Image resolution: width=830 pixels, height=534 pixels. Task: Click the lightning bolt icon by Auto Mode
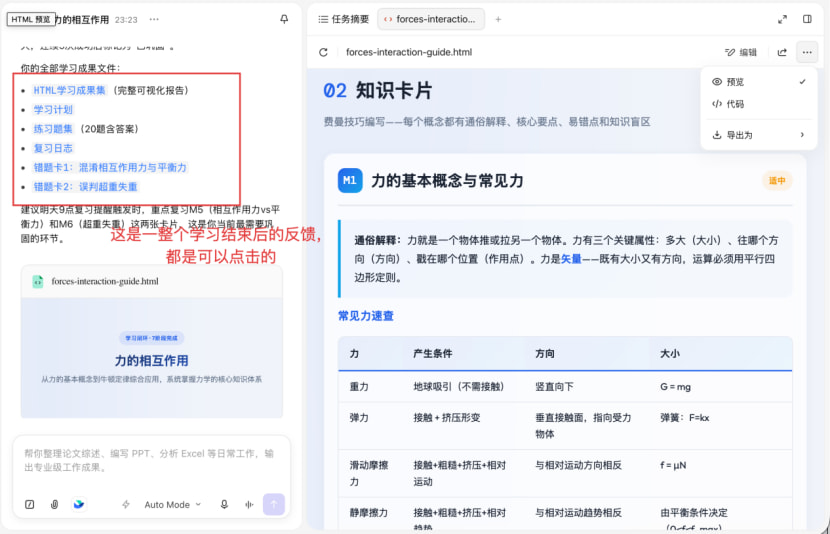click(x=126, y=504)
